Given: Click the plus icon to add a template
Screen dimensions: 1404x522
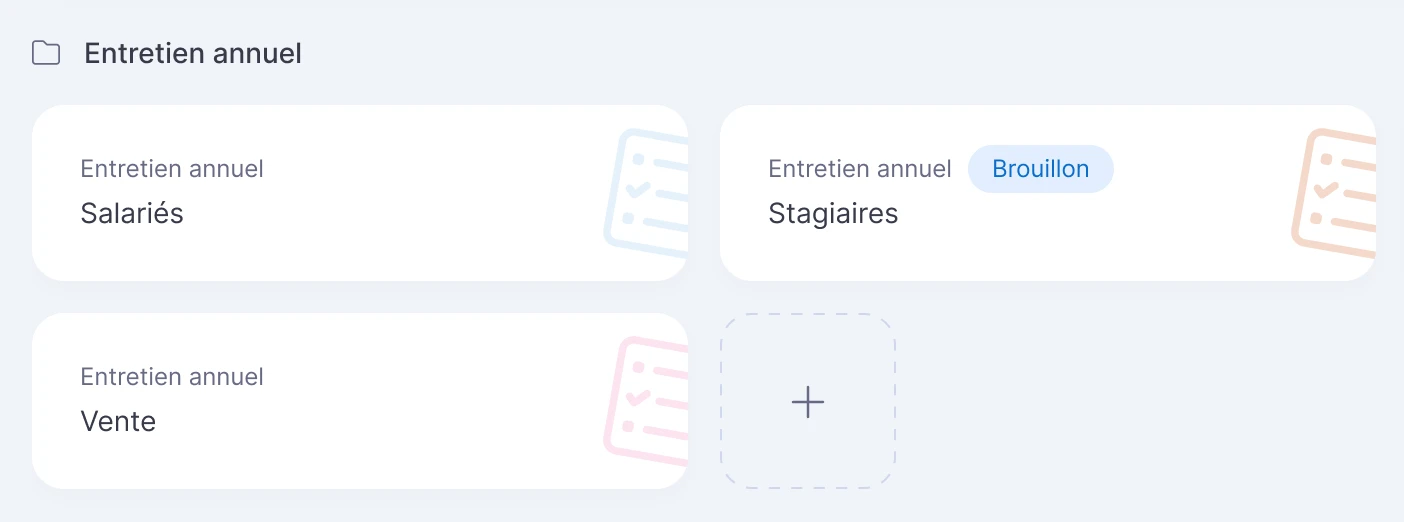Looking at the screenshot, I should pos(808,402).
